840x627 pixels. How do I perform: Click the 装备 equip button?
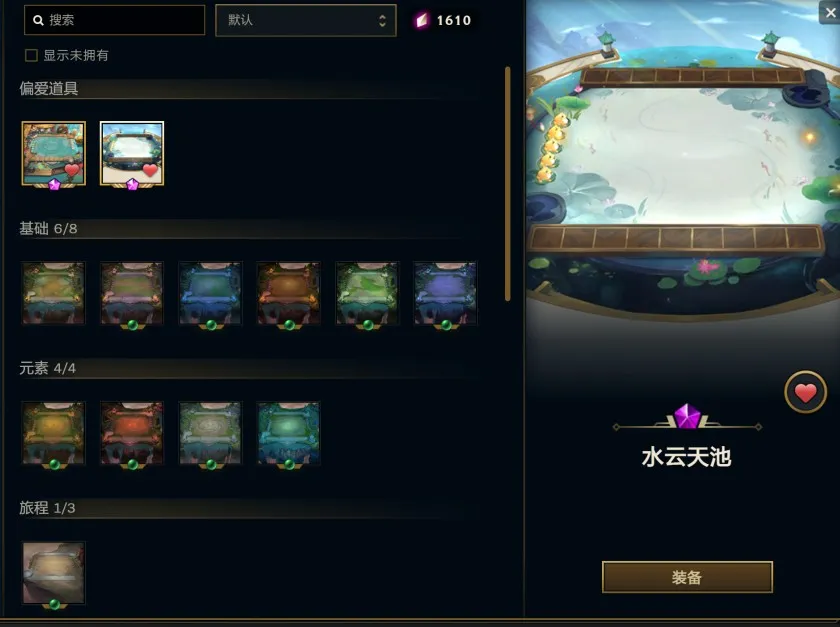pos(687,577)
